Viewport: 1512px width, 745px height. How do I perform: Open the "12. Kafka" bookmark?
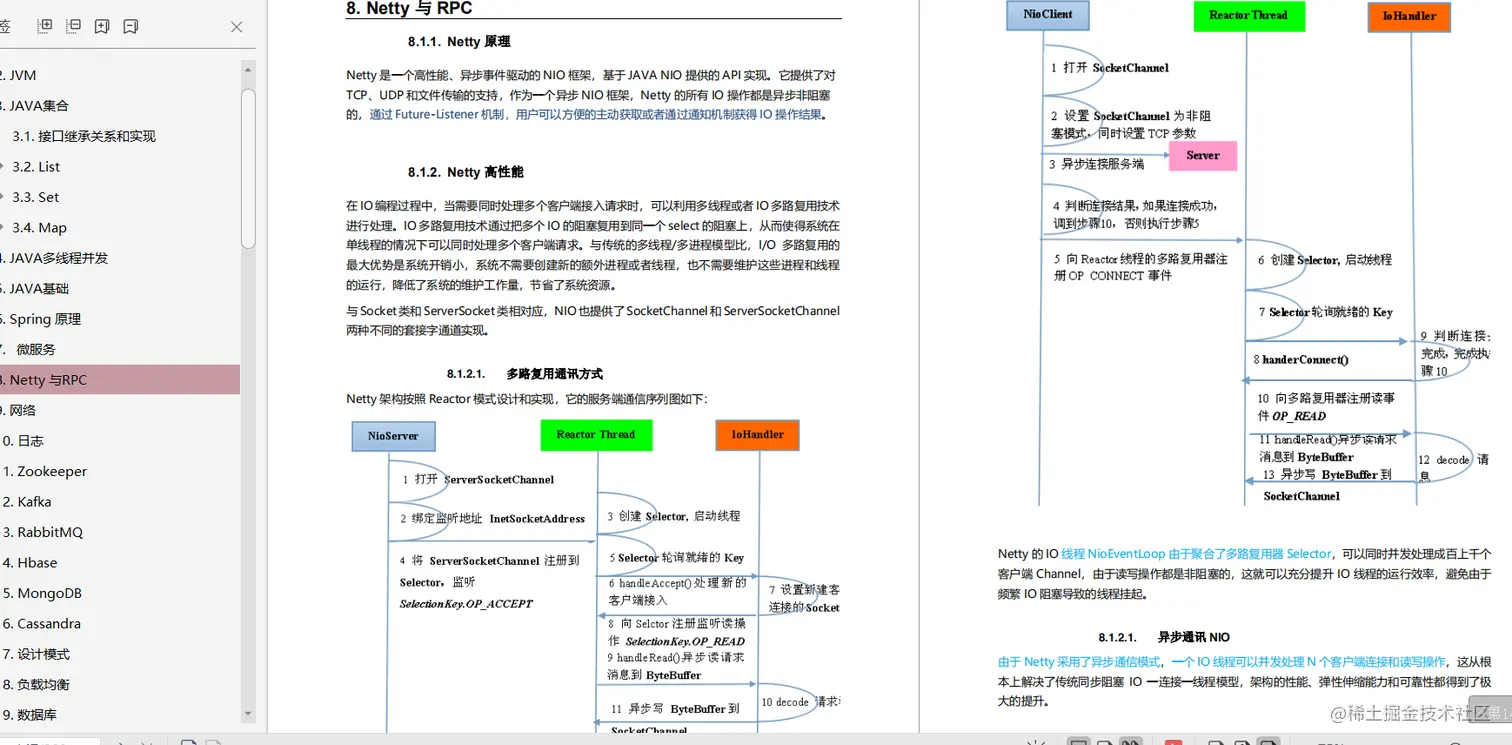coord(35,501)
